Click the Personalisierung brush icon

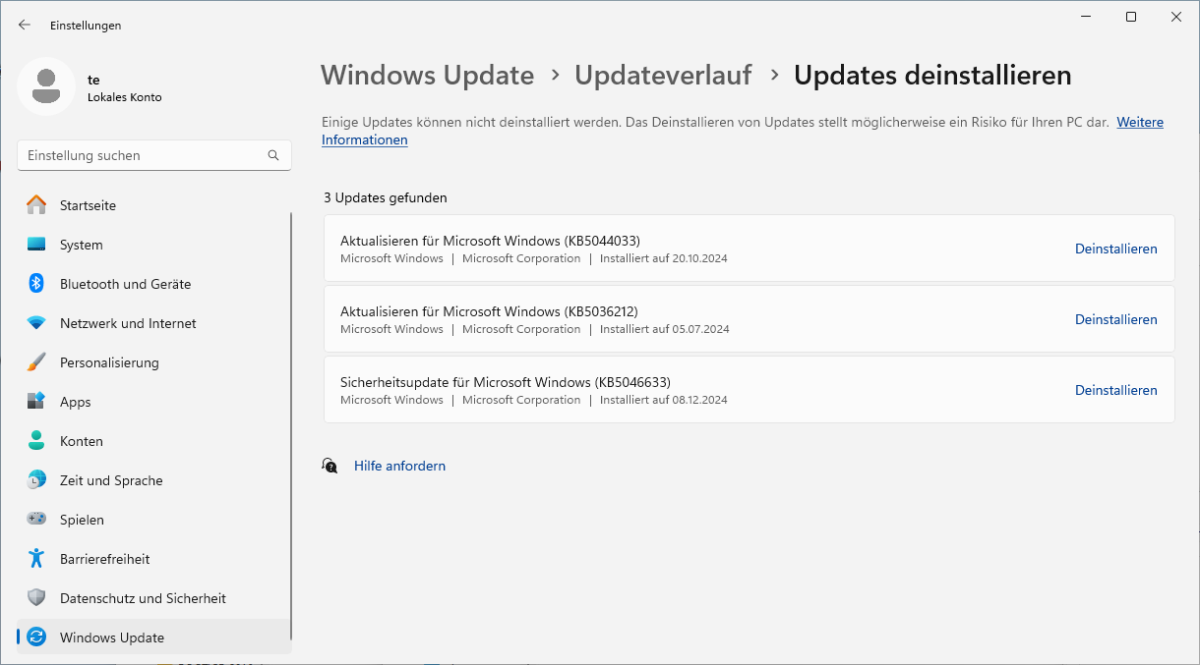37,362
